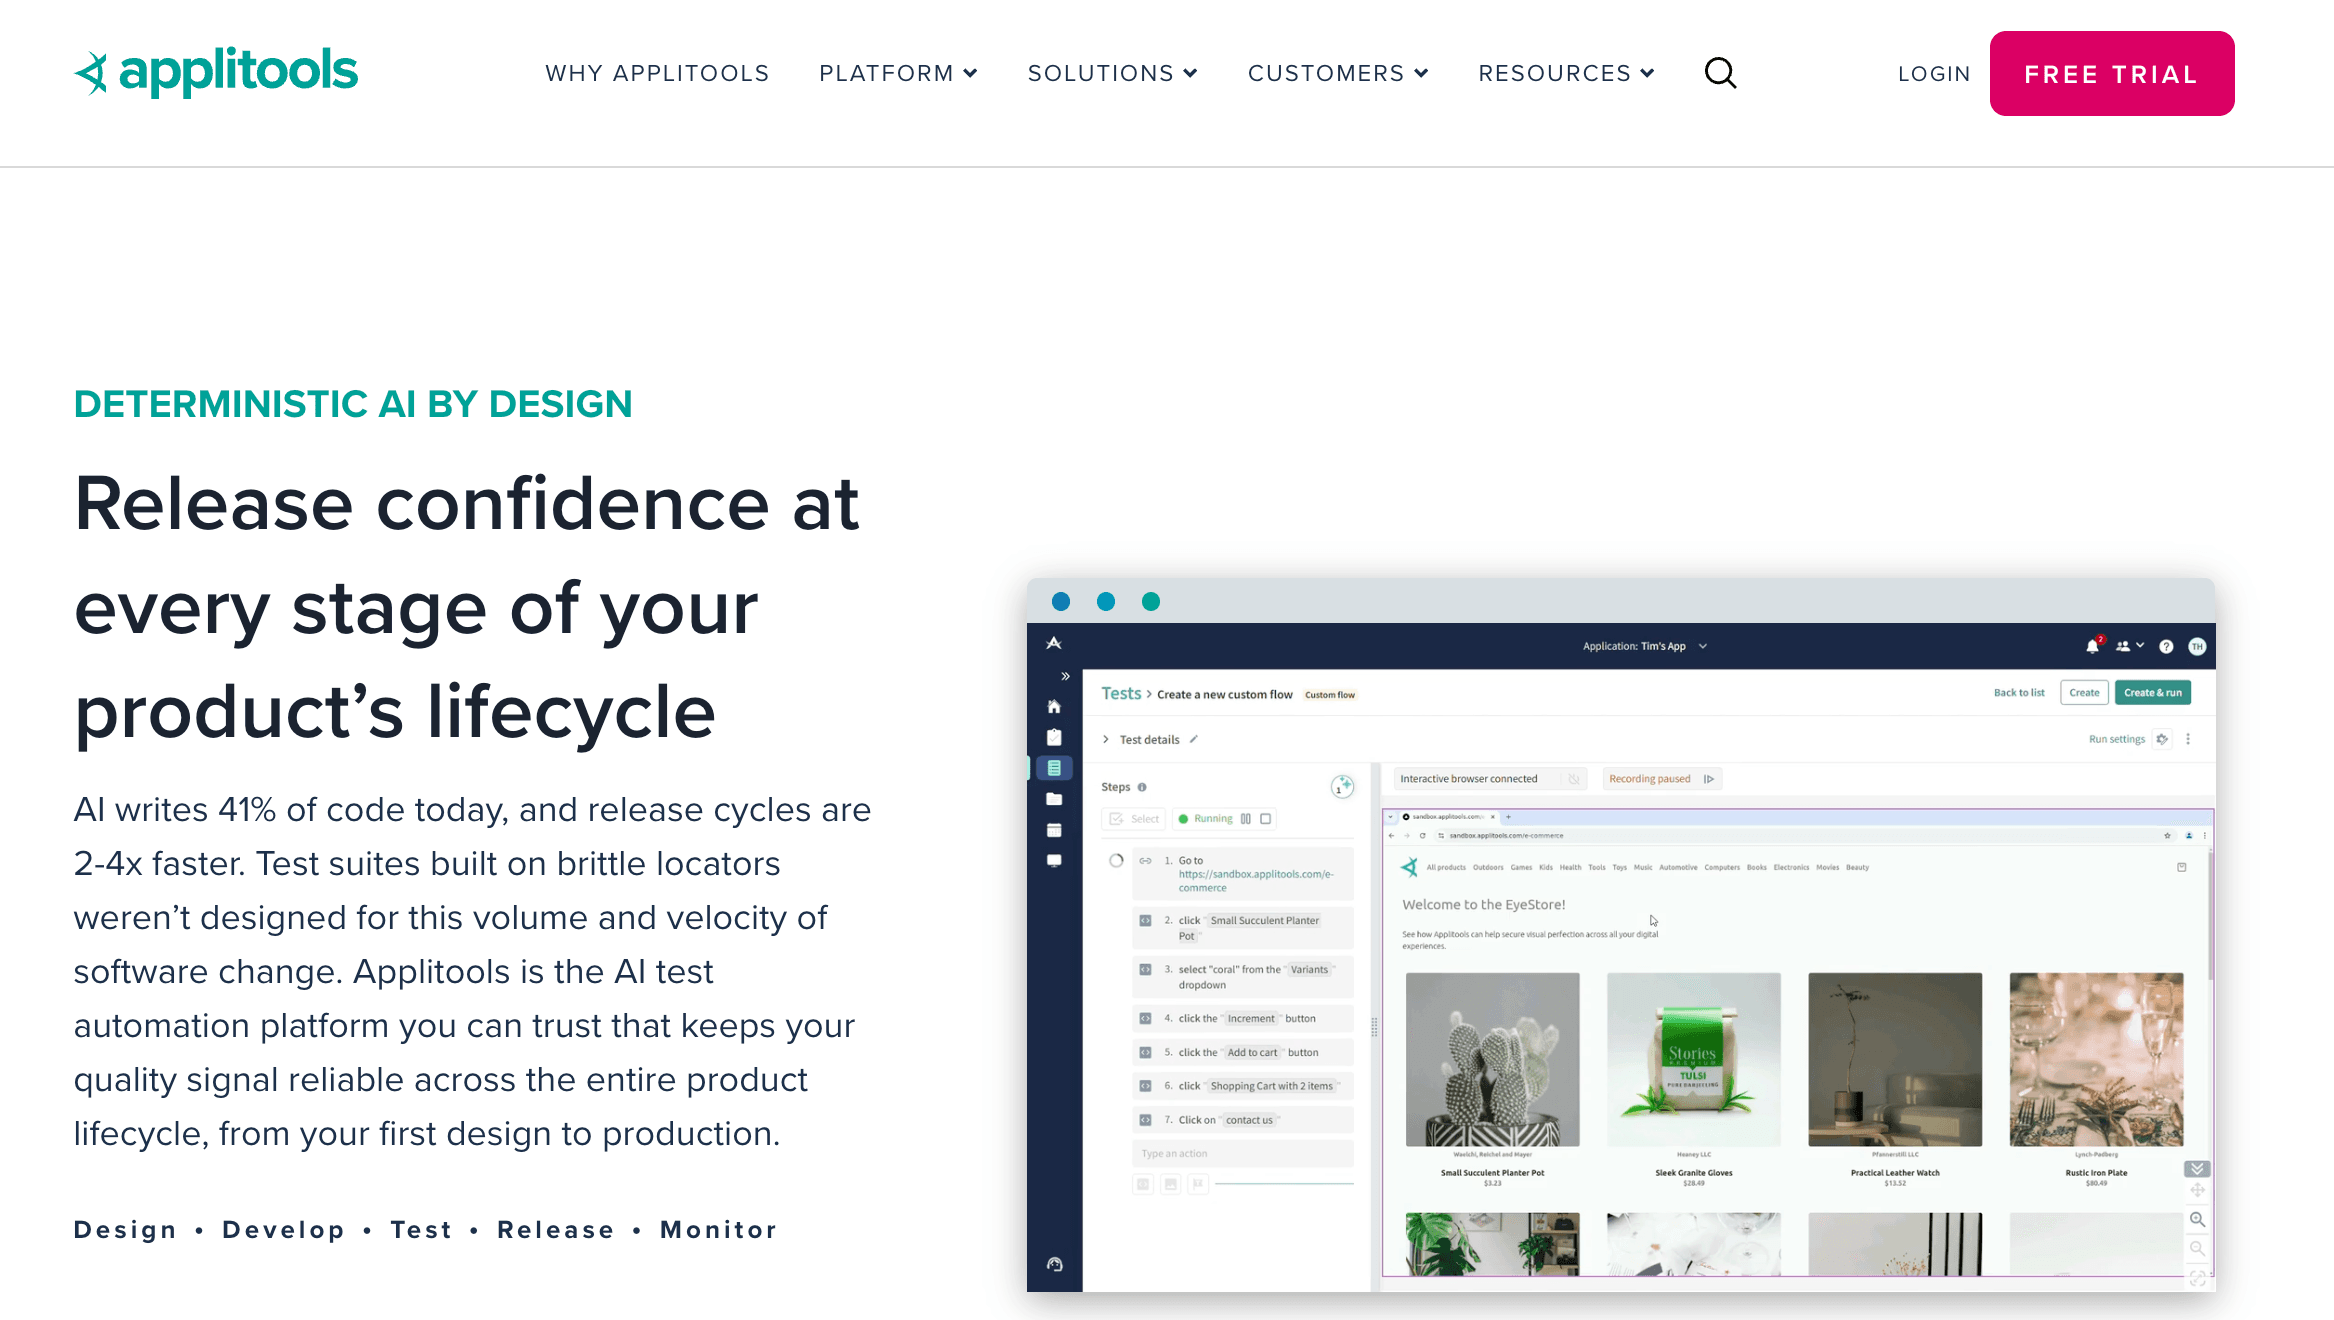Screen dimensions: 2334x1320
Task: Click the 'Monitor' lifecycle word
Action: point(718,1230)
